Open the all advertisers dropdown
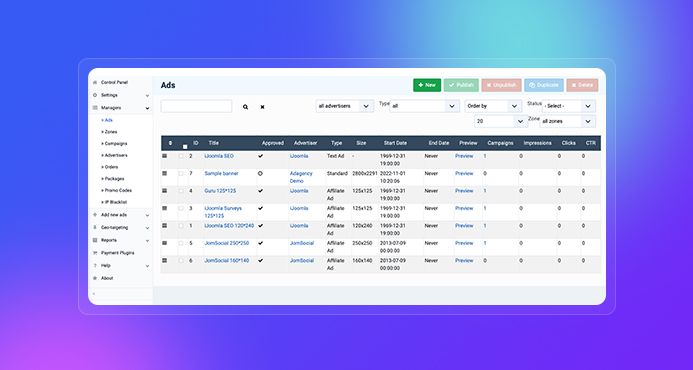This screenshot has height=370, width=693. [x=345, y=106]
